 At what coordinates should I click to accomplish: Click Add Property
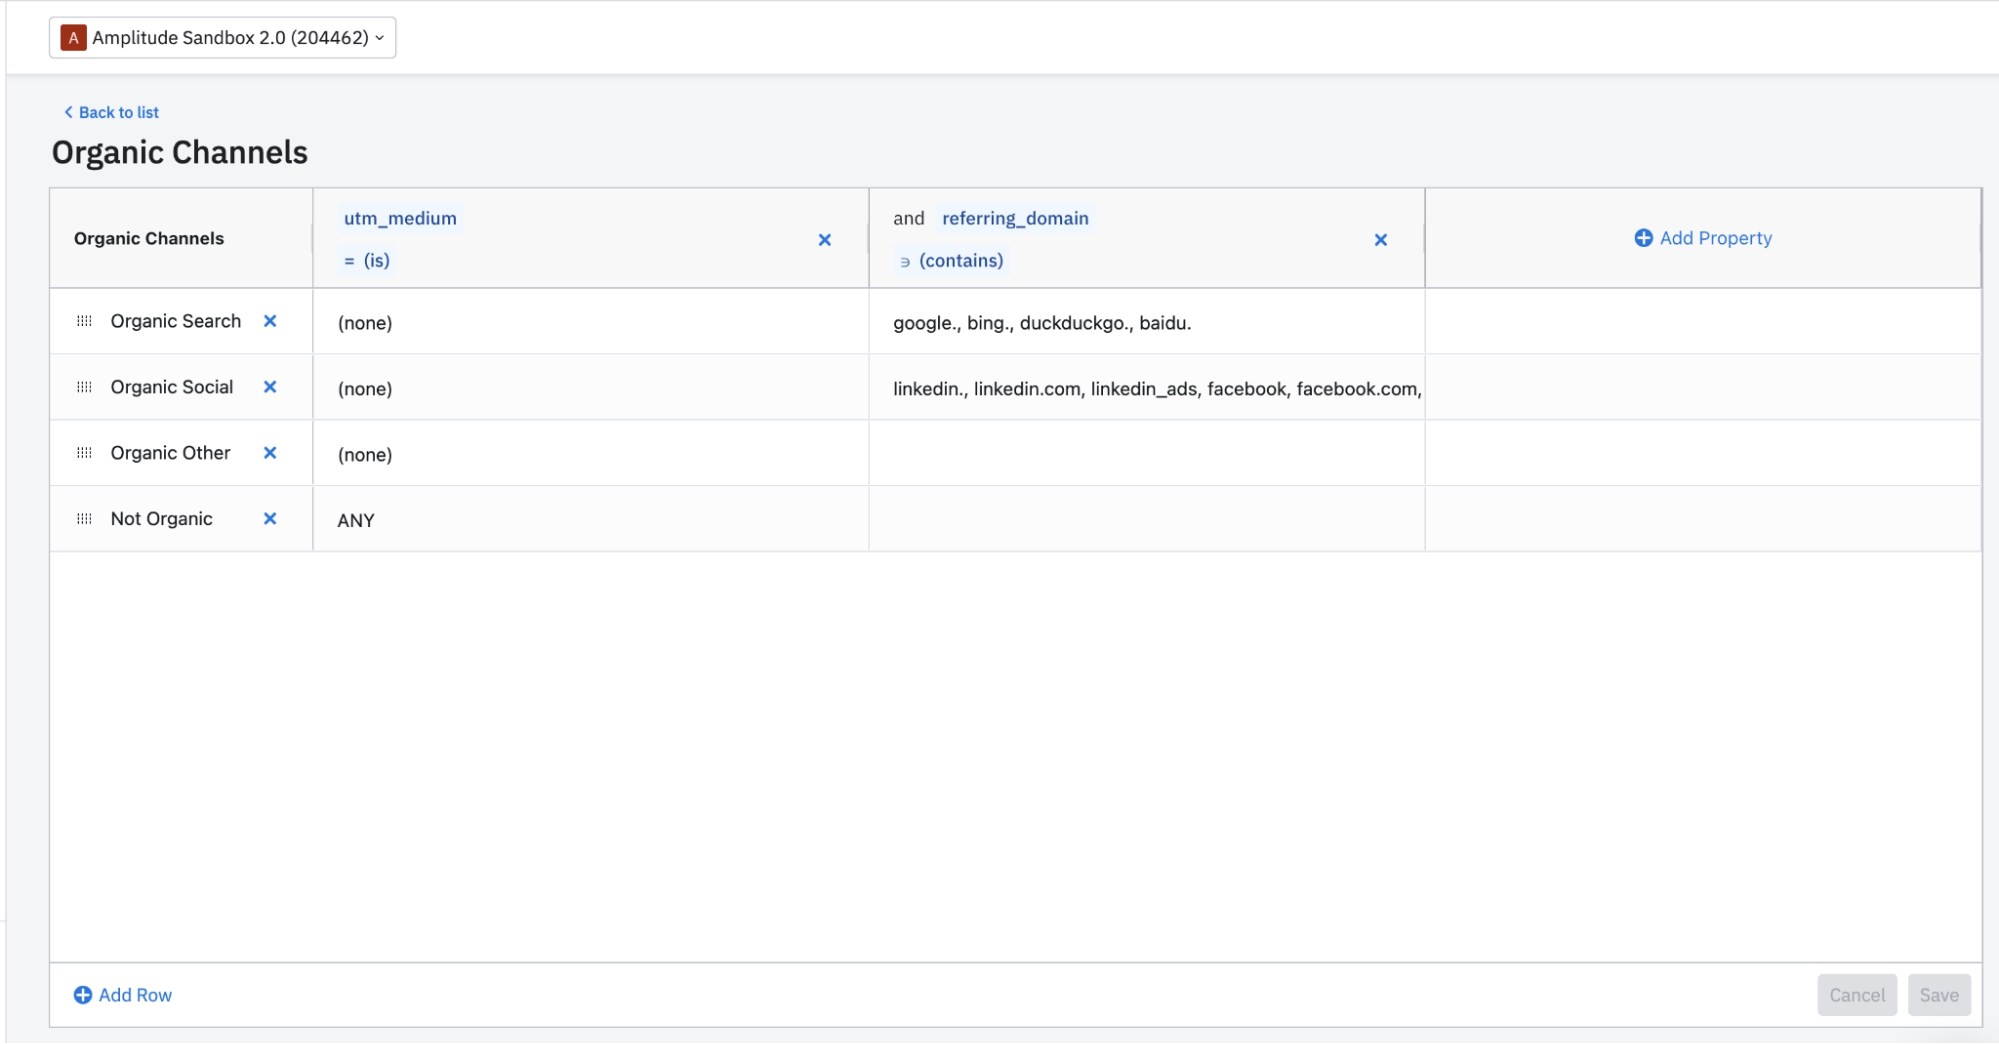coord(1703,238)
